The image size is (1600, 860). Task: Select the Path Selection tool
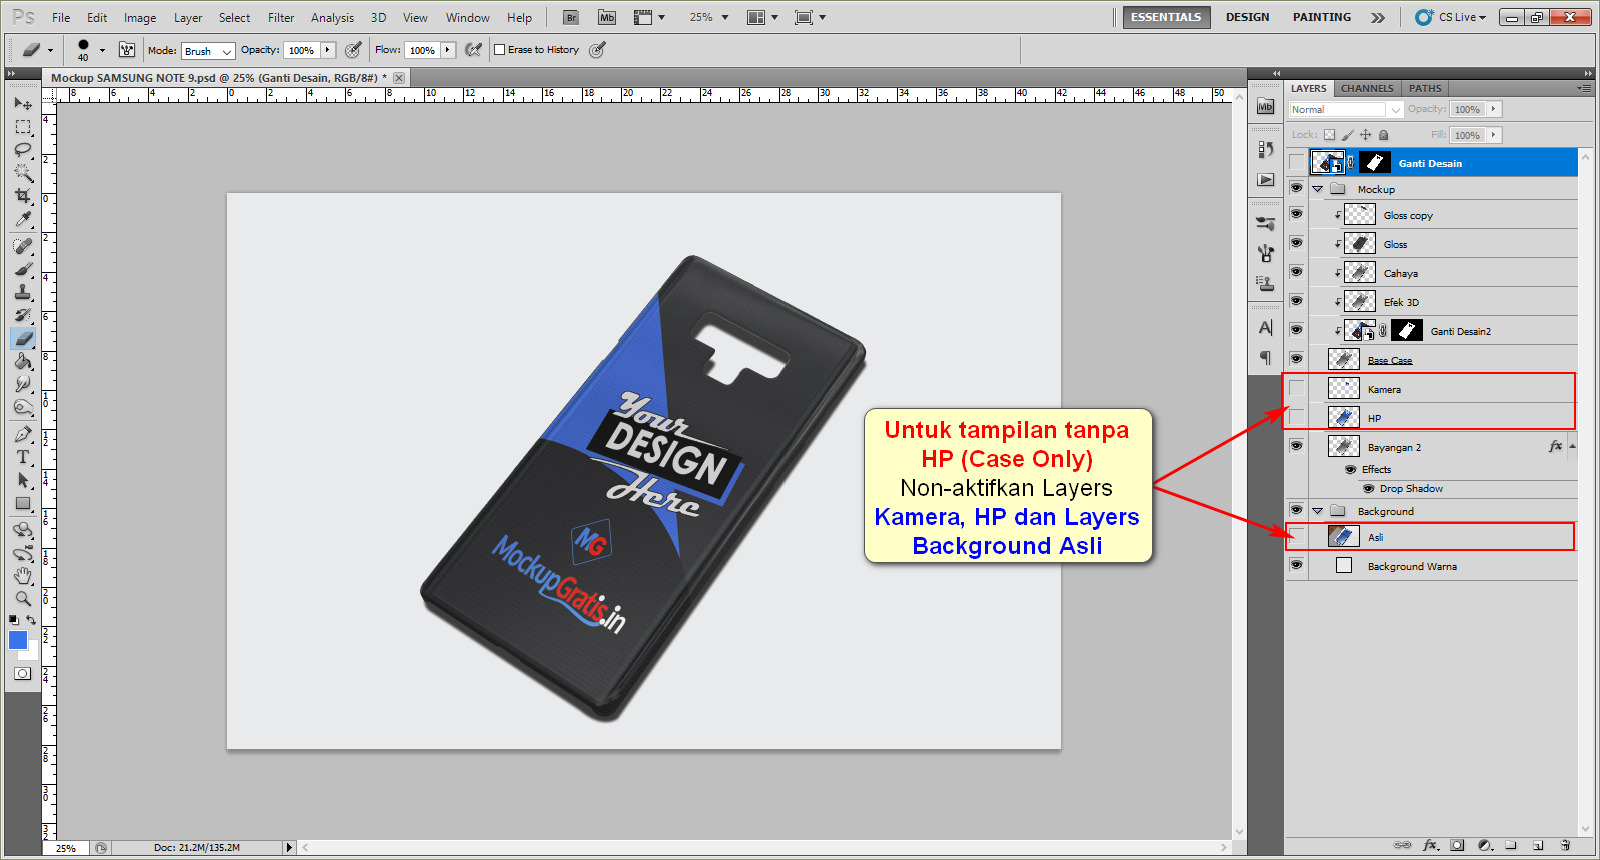pyautogui.click(x=23, y=480)
